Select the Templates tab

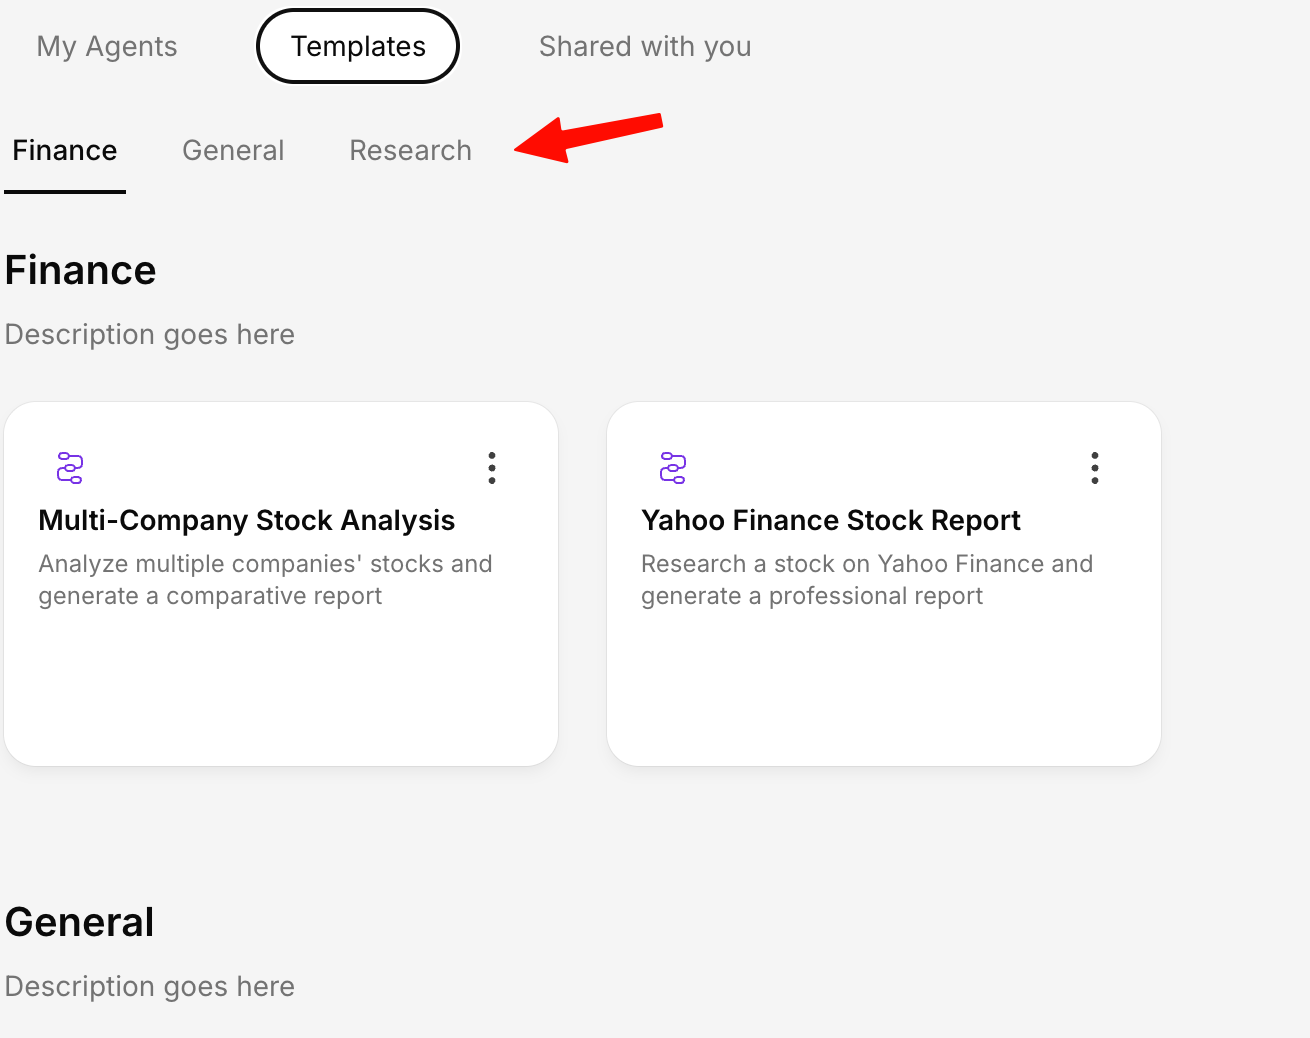[358, 47]
